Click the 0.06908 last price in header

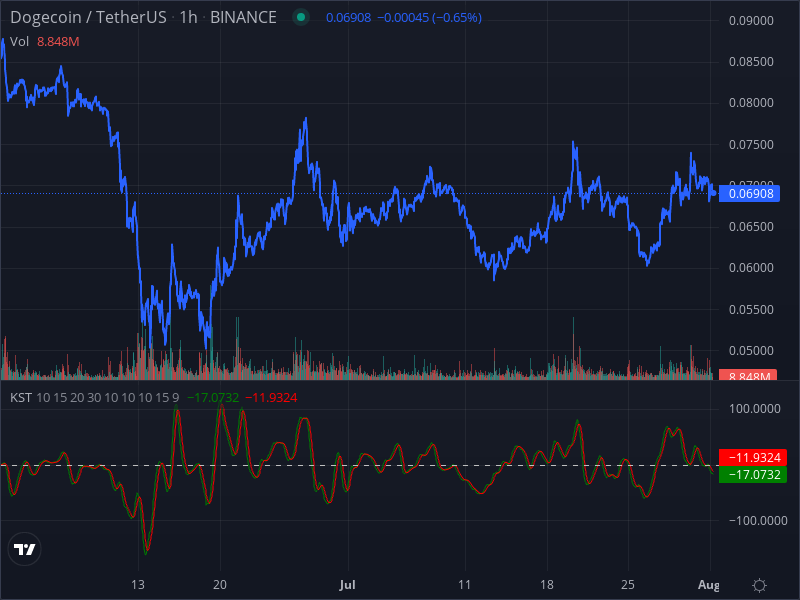point(348,18)
